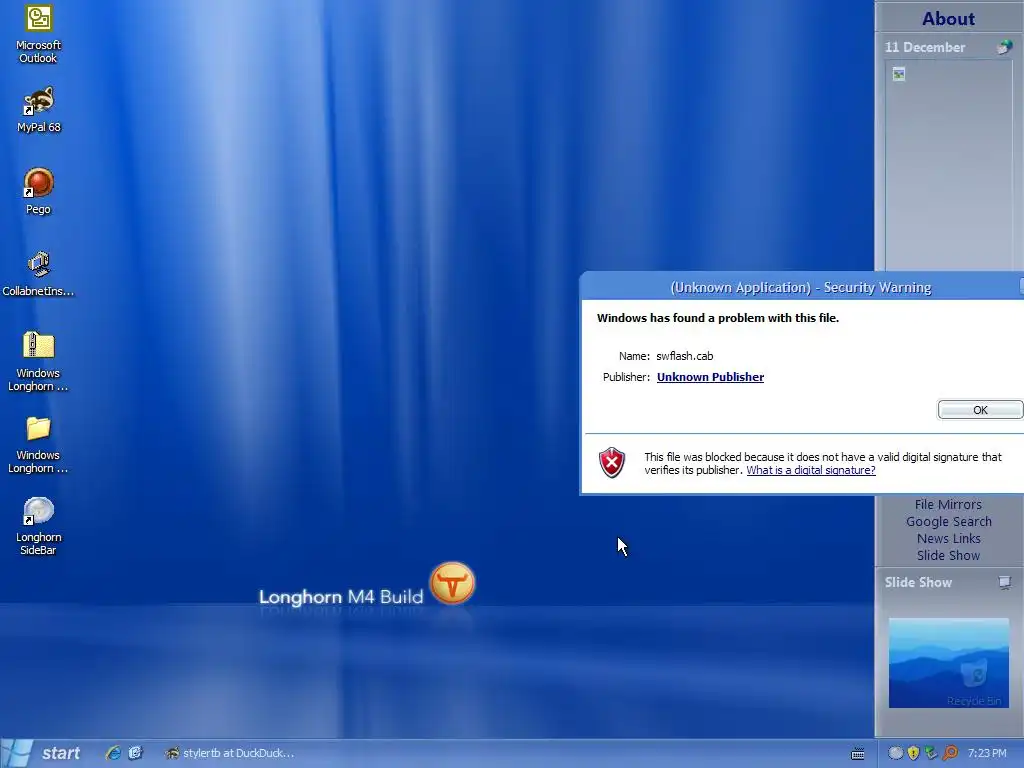Open Google Search in the sidebar
1024x768 pixels.
pyautogui.click(x=948, y=521)
